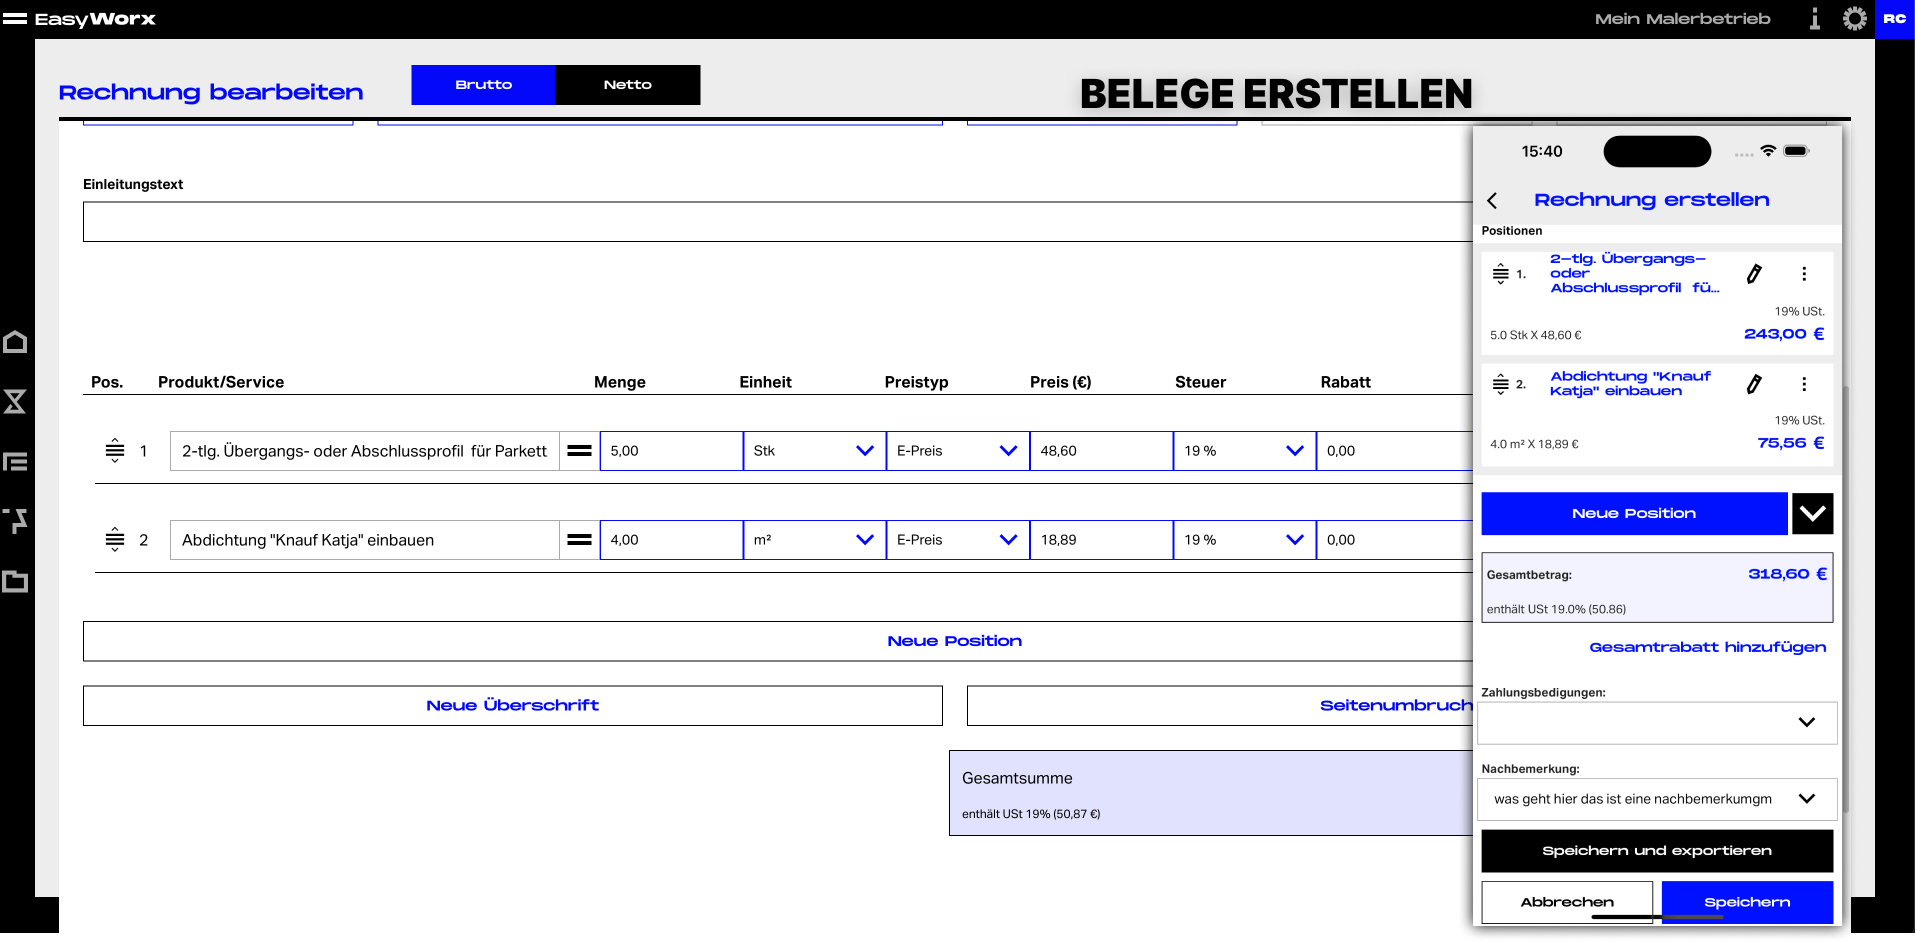The width and height of the screenshot is (1915, 942).
Task: Open the hamburger menu next to EasyWorx
Action: 15,19
